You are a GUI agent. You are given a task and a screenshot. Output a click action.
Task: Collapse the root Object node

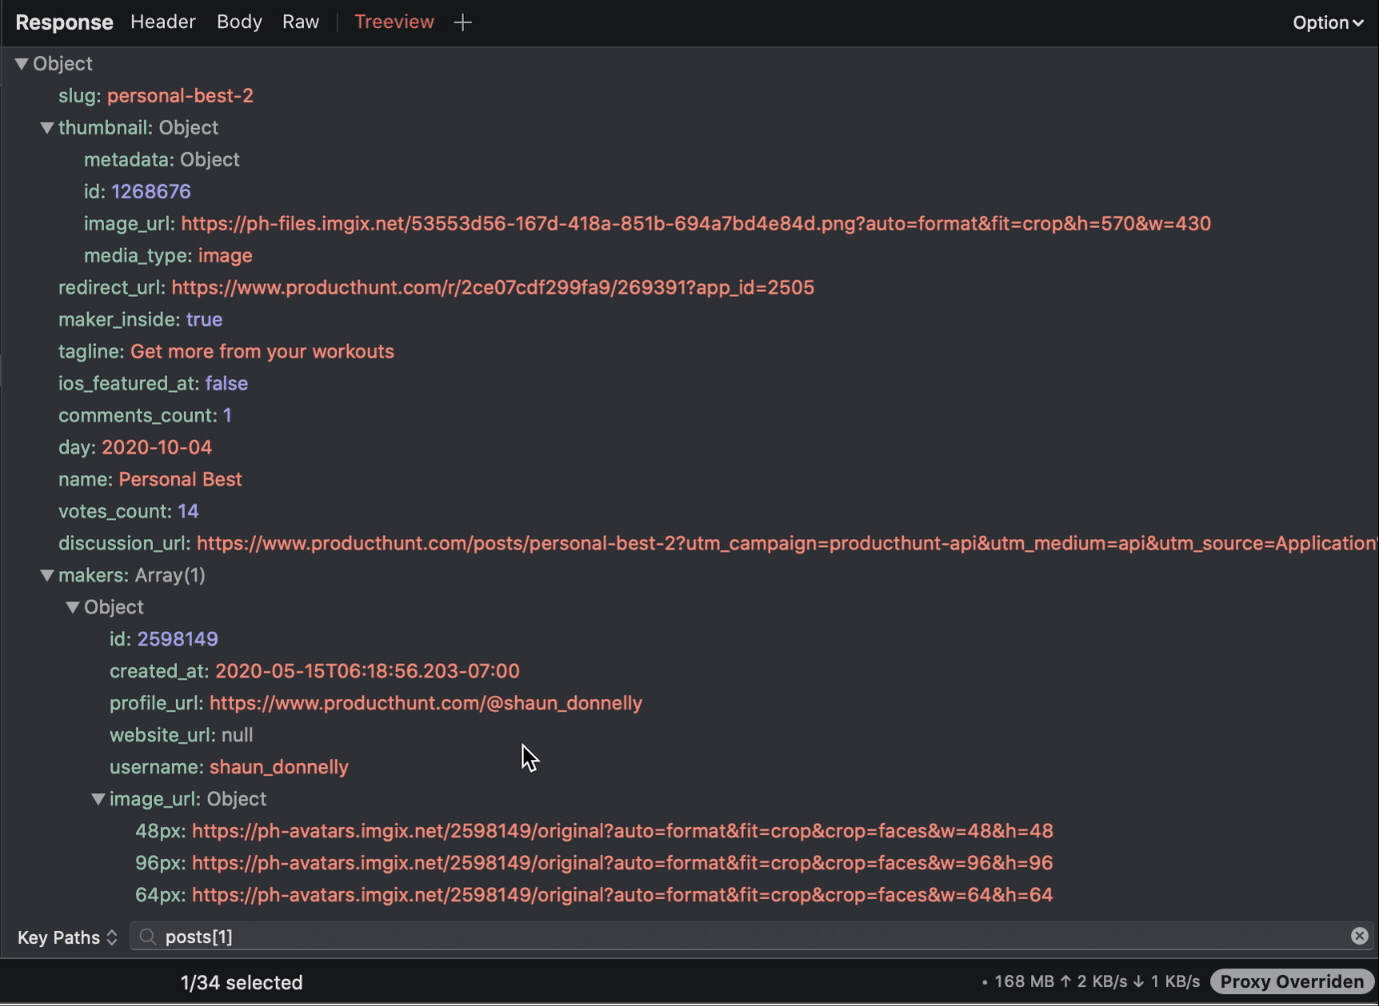tap(21, 64)
